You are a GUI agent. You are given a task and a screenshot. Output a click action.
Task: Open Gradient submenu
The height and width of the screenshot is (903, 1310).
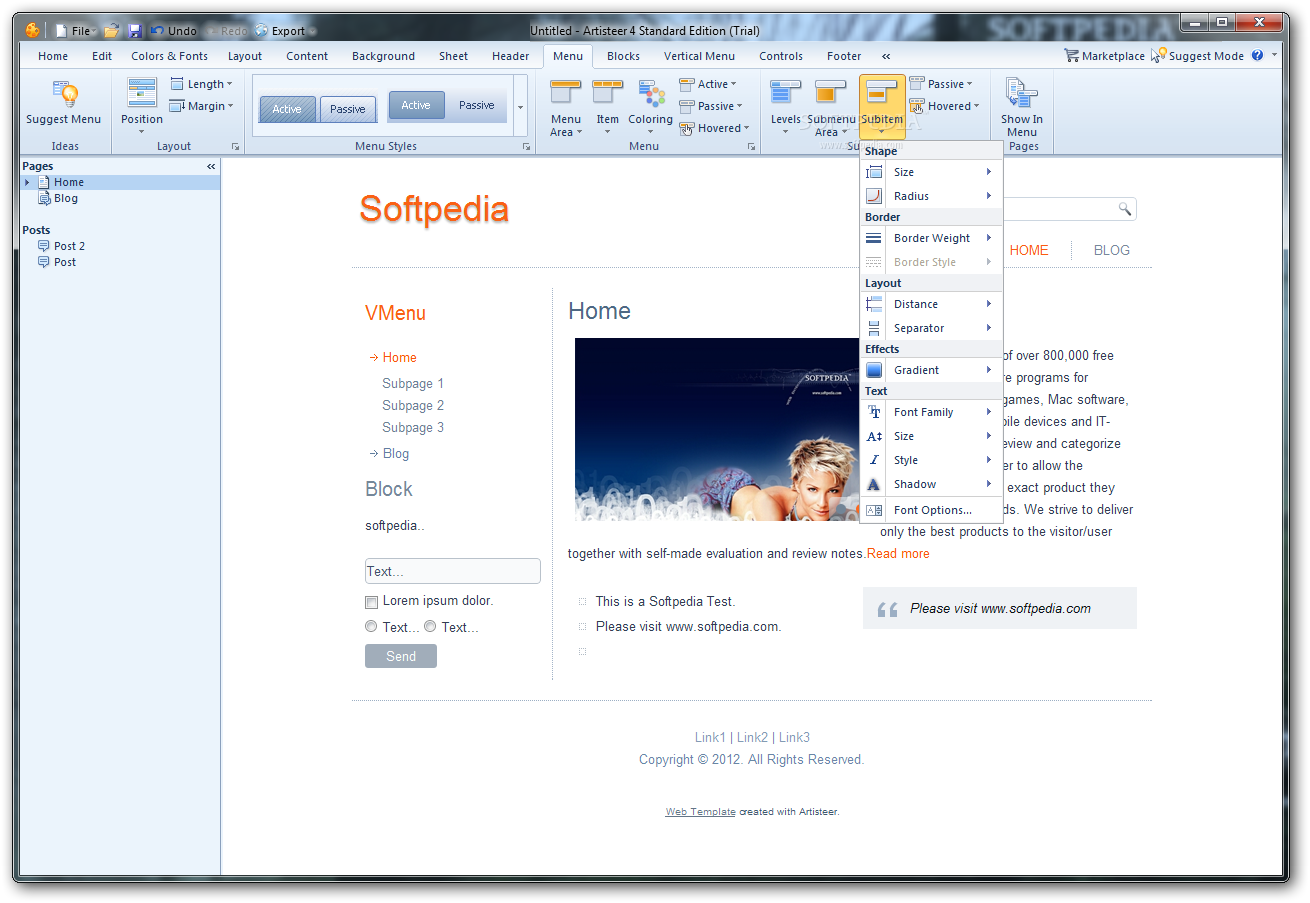(931, 370)
